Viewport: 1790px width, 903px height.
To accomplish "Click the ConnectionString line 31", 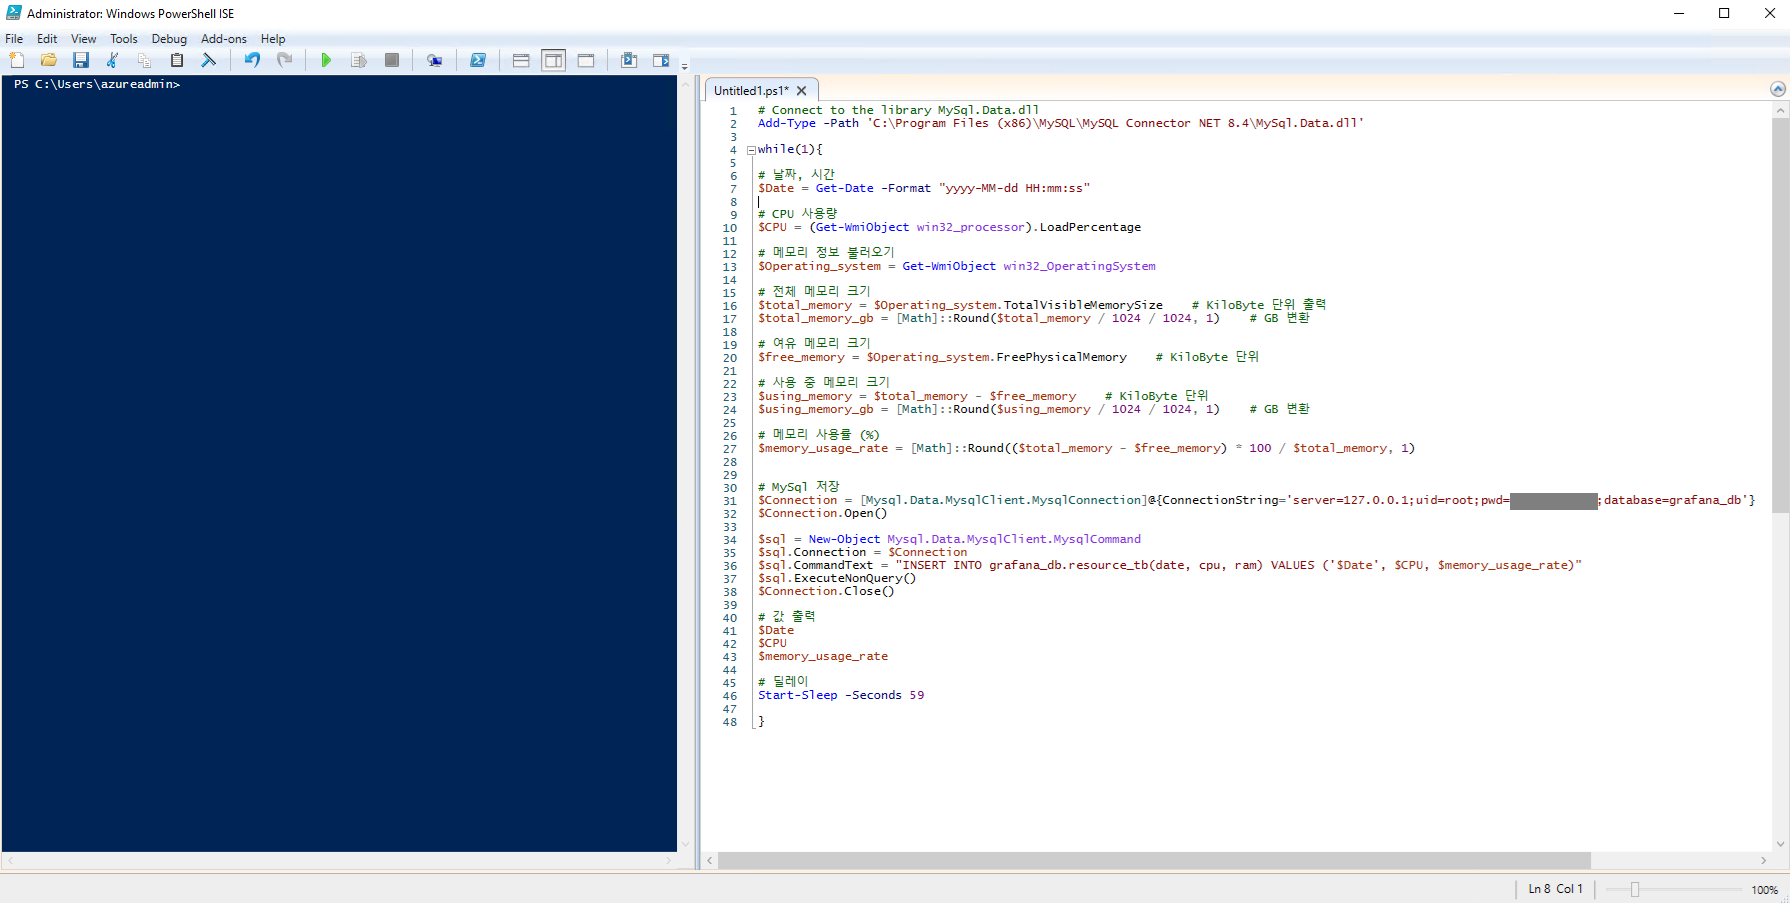I will [x=1256, y=501].
